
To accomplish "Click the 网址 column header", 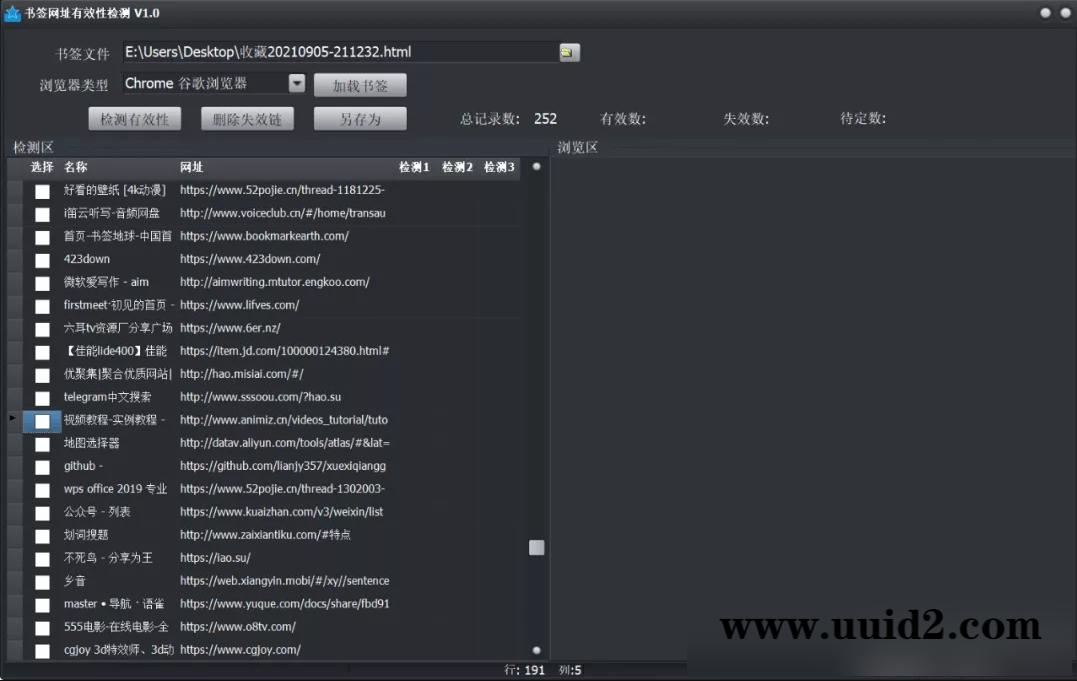I will (191, 167).
